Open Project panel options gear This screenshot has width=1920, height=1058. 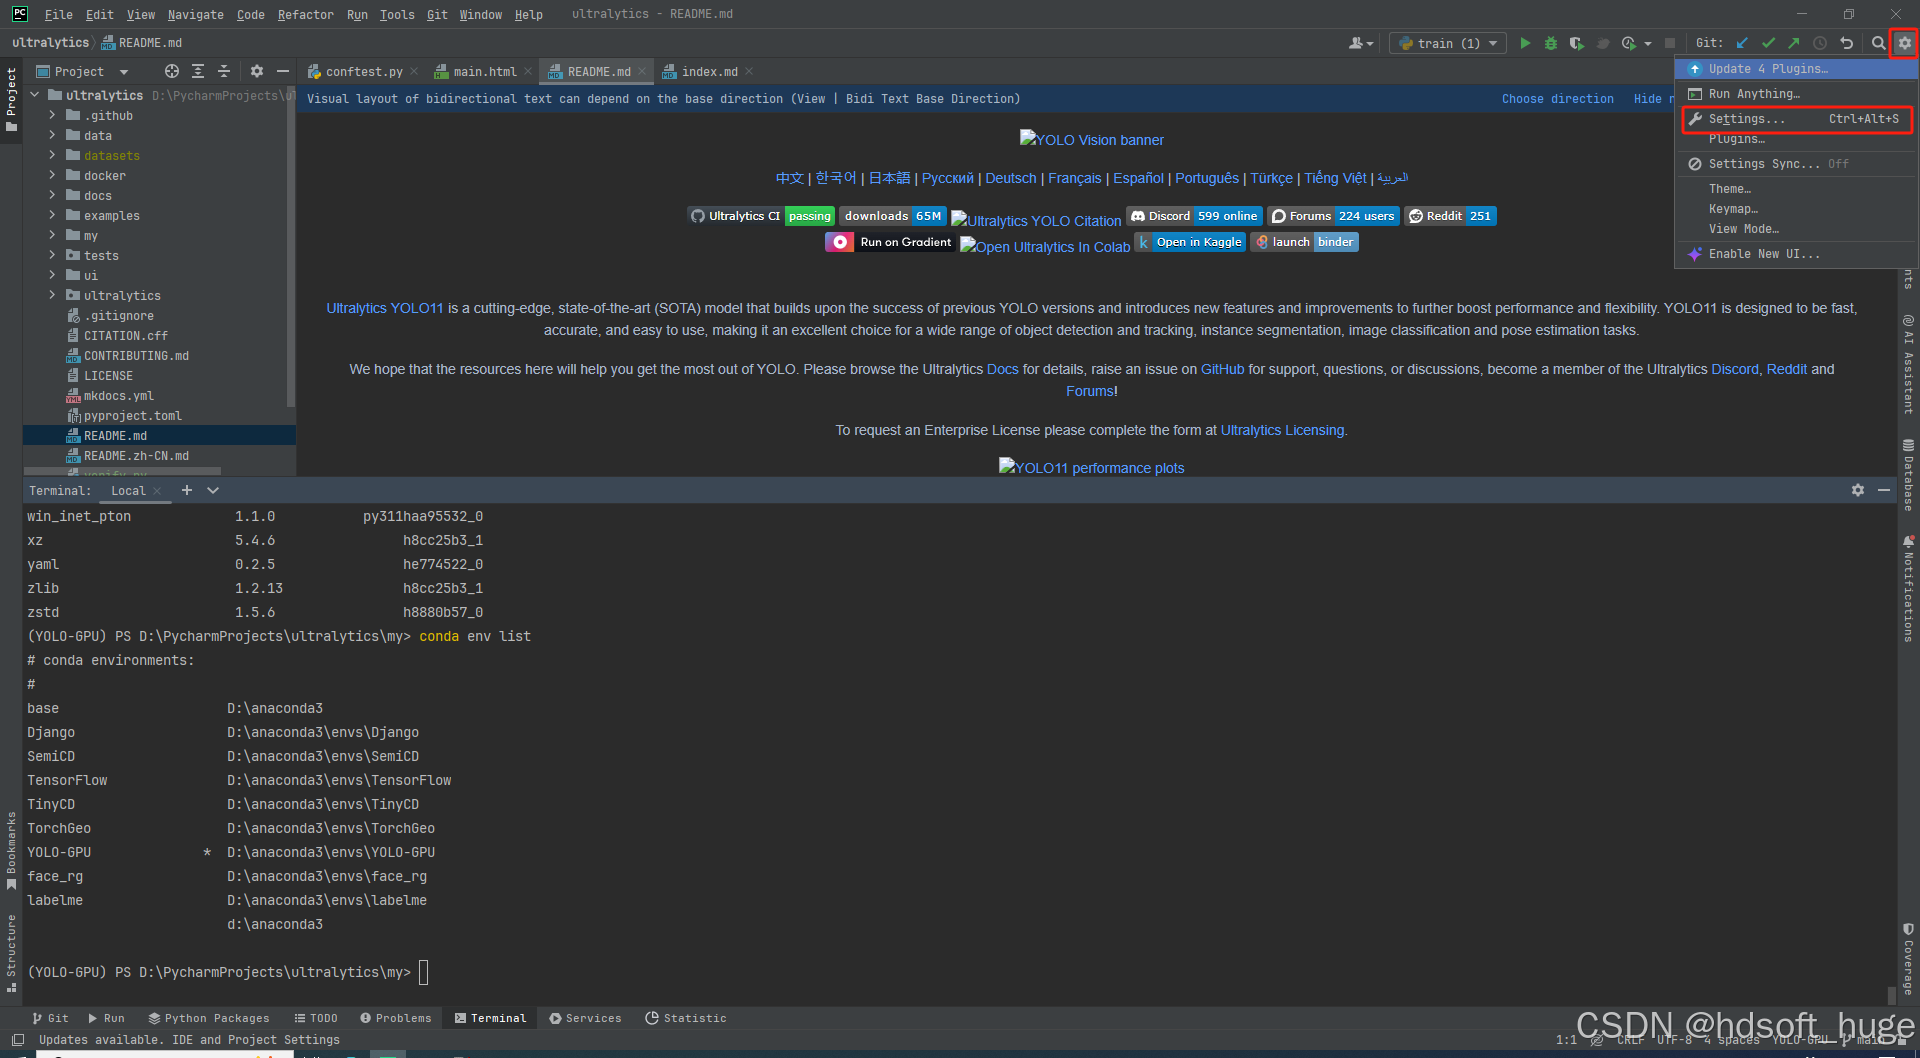click(x=257, y=71)
